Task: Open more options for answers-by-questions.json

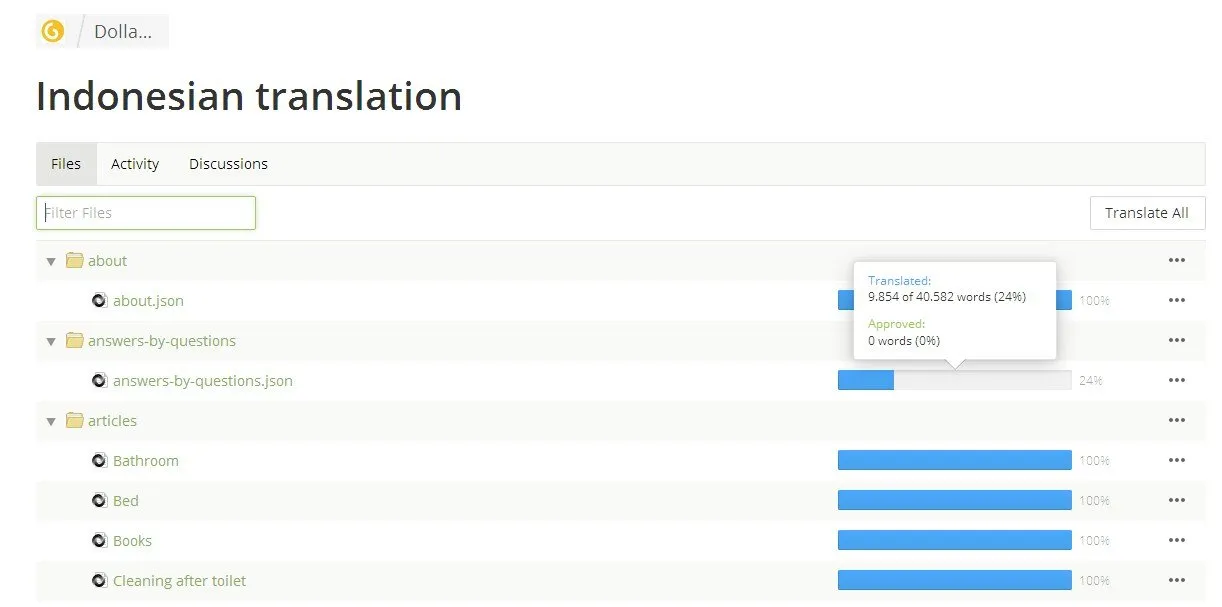Action: (x=1176, y=381)
